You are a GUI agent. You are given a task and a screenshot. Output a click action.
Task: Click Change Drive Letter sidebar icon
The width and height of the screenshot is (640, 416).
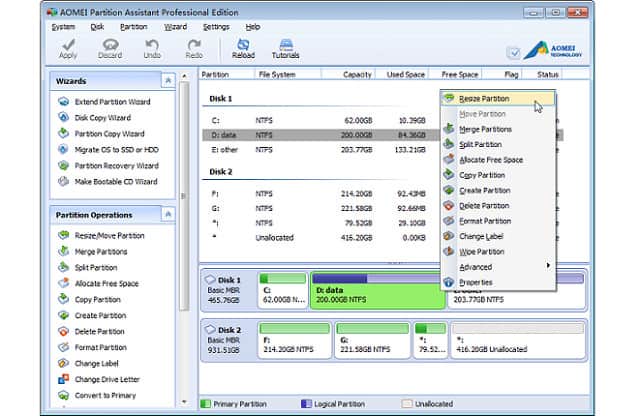pyautogui.click(x=63, y=379)
